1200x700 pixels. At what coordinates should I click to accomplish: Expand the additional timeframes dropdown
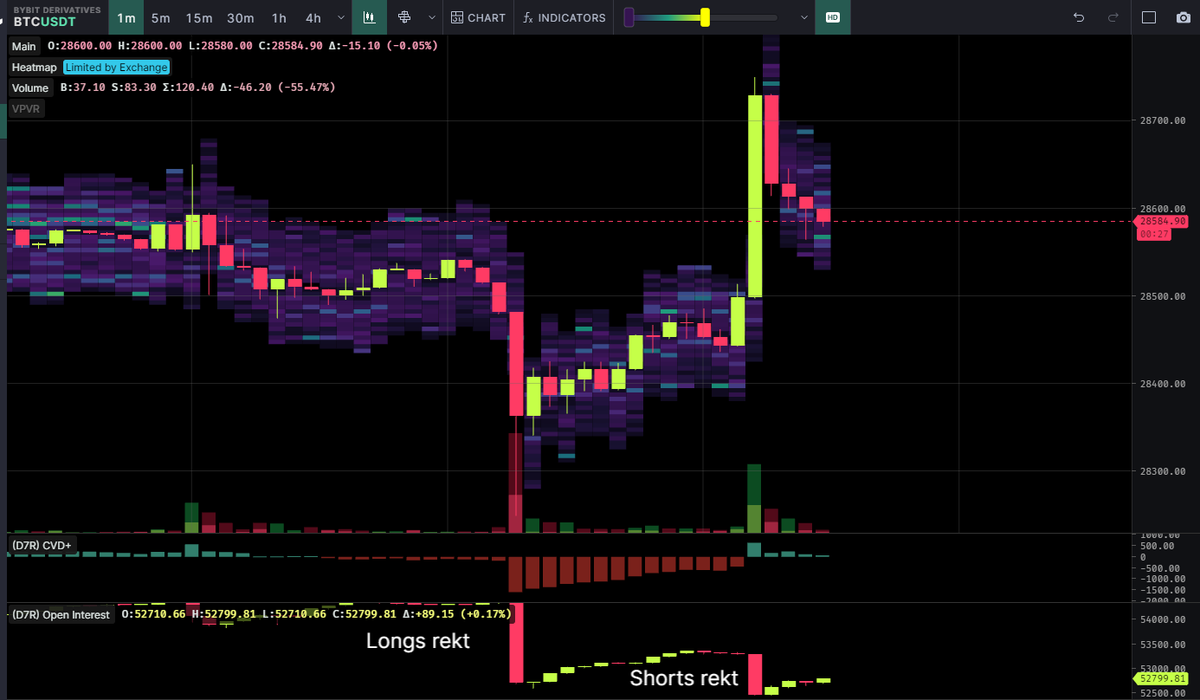[341, 18]
